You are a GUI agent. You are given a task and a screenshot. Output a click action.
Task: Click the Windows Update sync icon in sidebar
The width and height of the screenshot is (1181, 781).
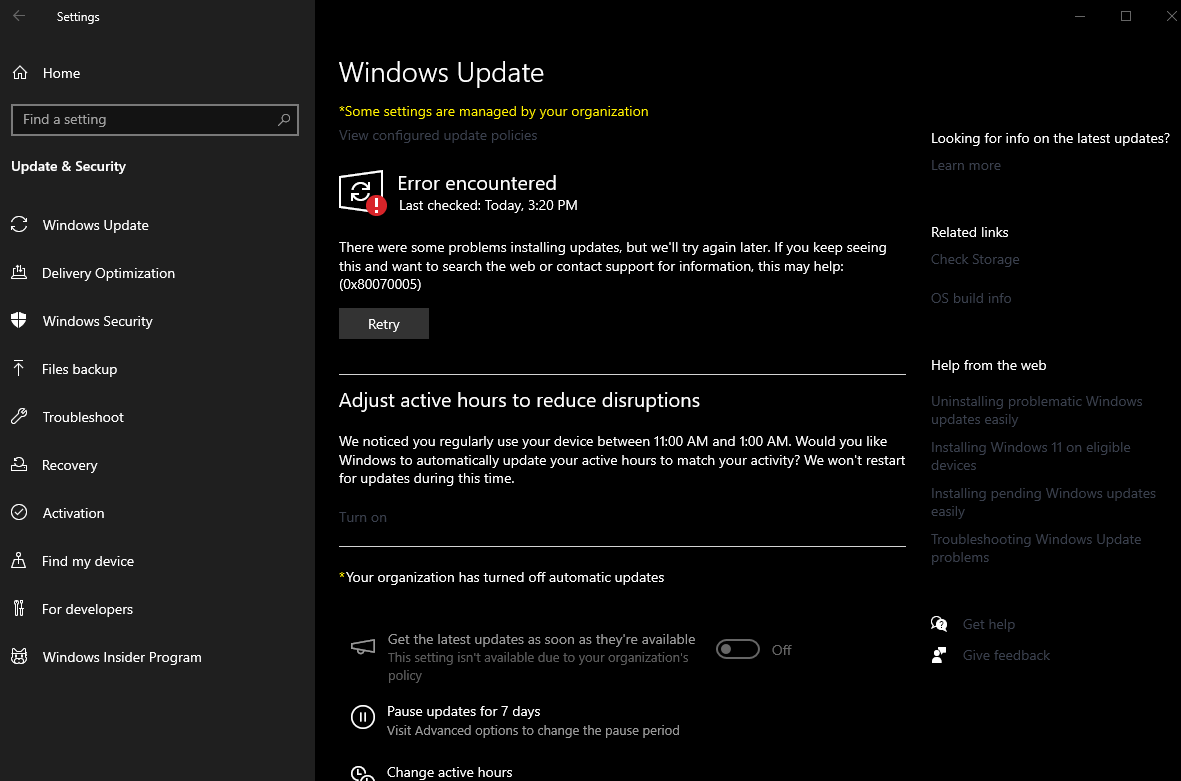click(20, 224)
